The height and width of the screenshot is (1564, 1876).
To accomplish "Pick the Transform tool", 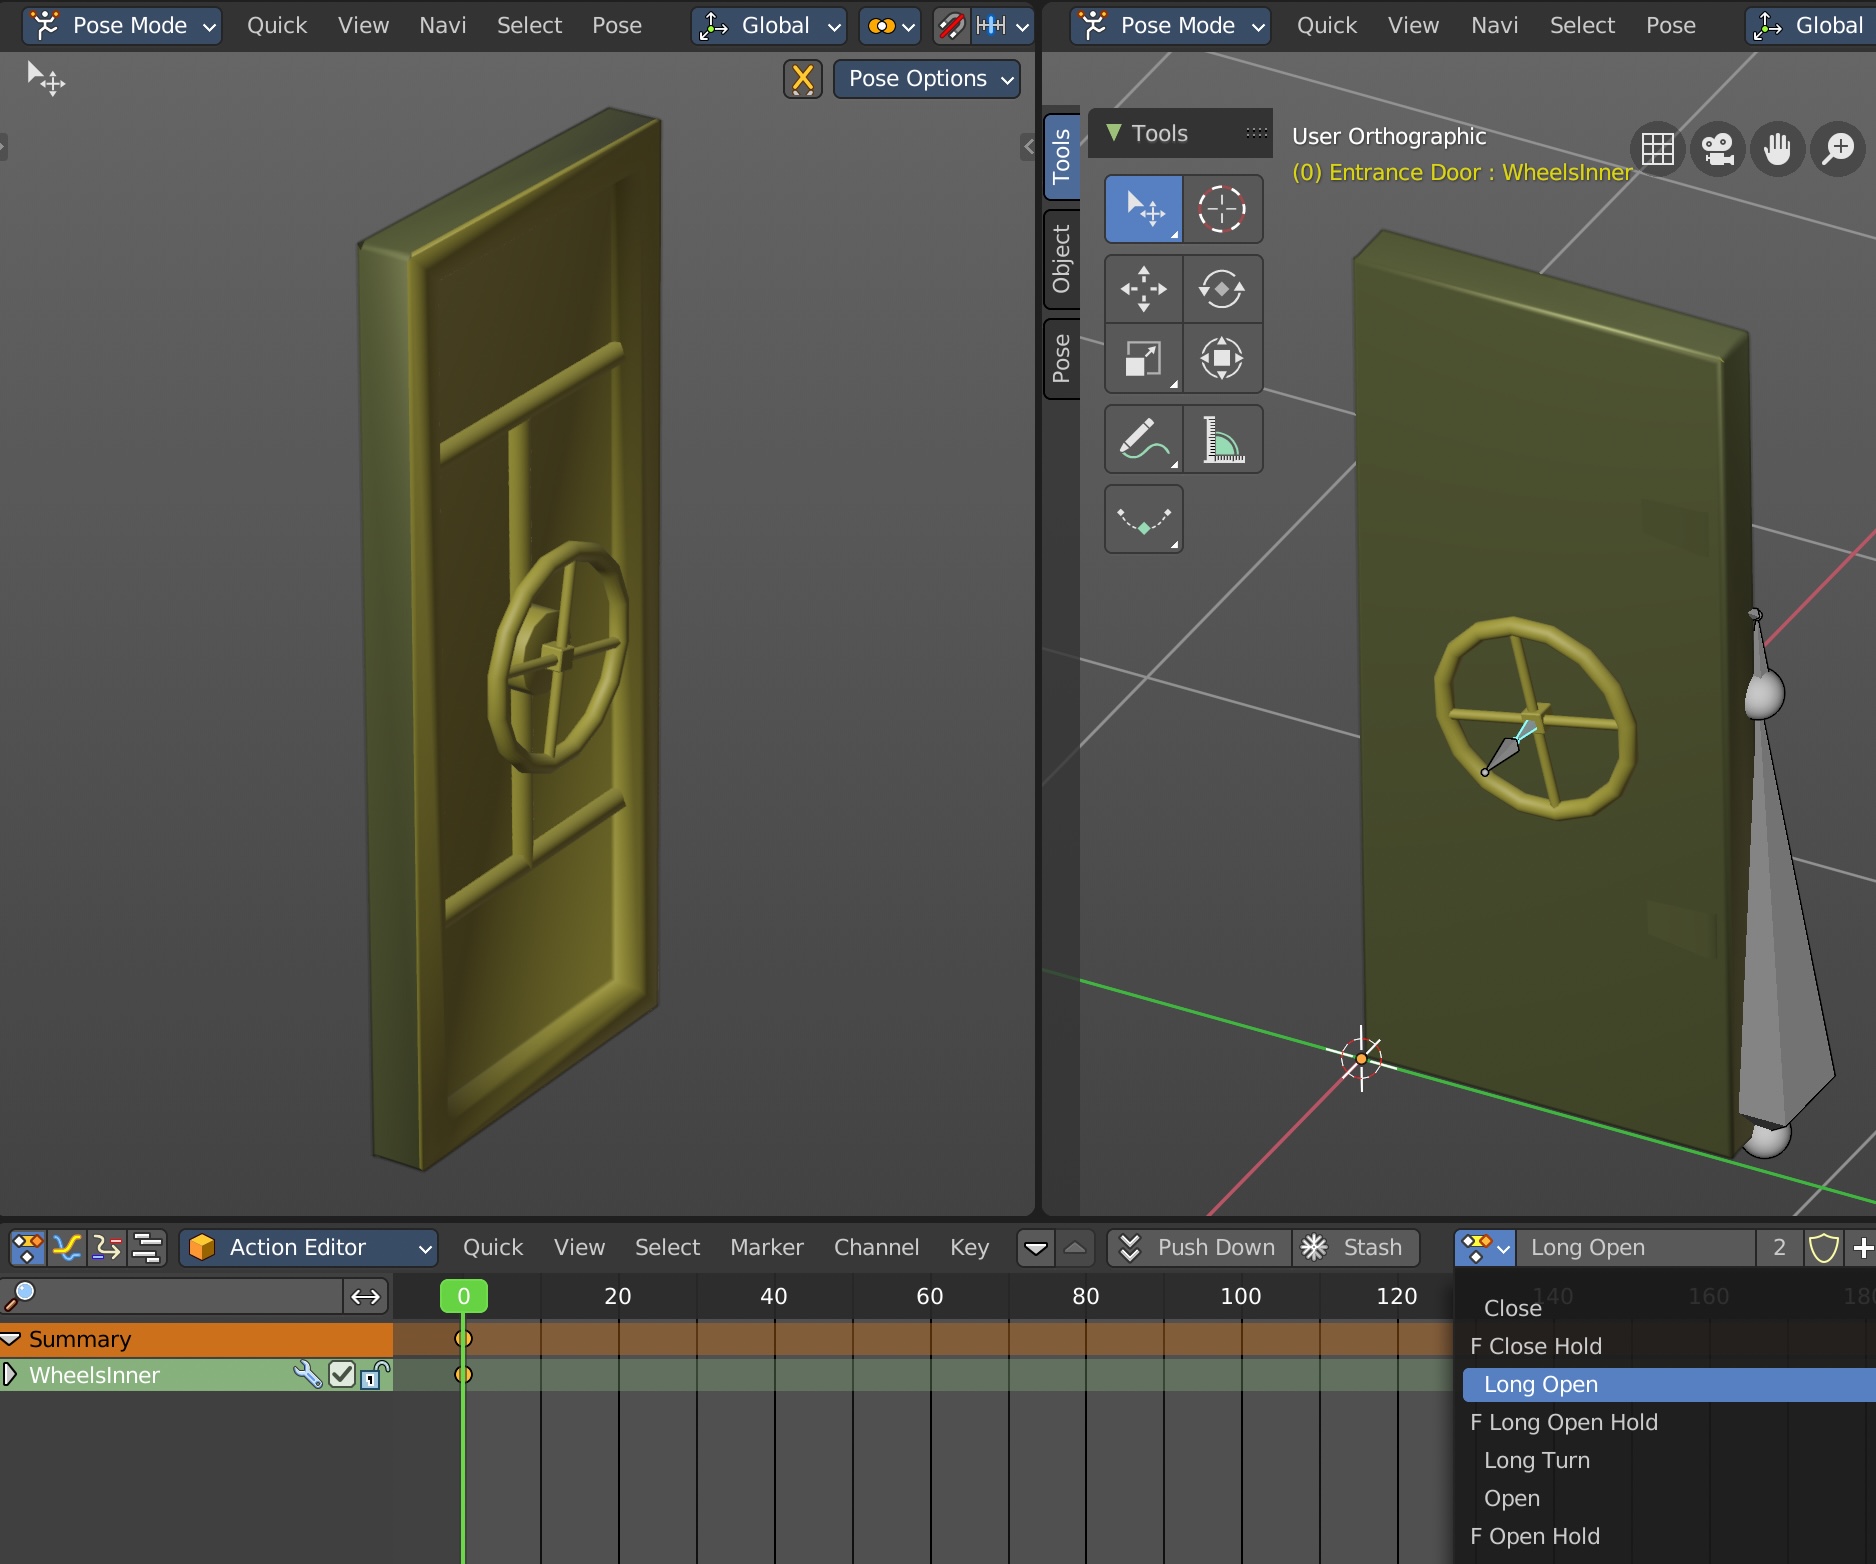I will click(1222, 358).
